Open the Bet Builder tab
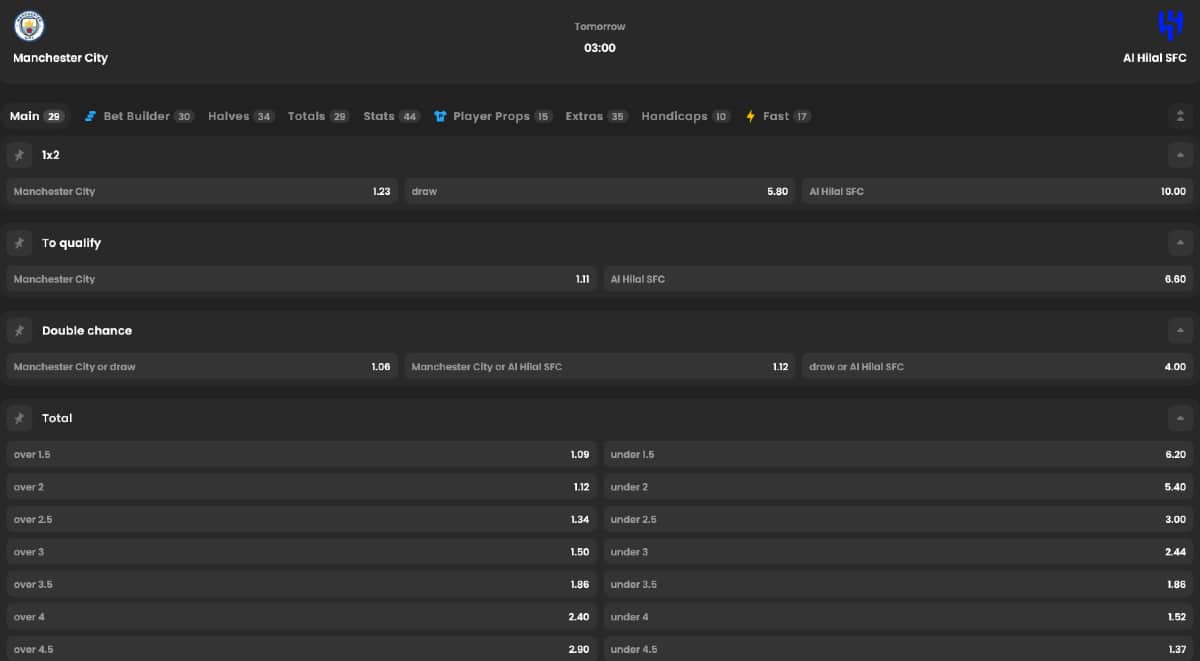The height and width of the screenshot is (661, 1200). pos(139,116)
